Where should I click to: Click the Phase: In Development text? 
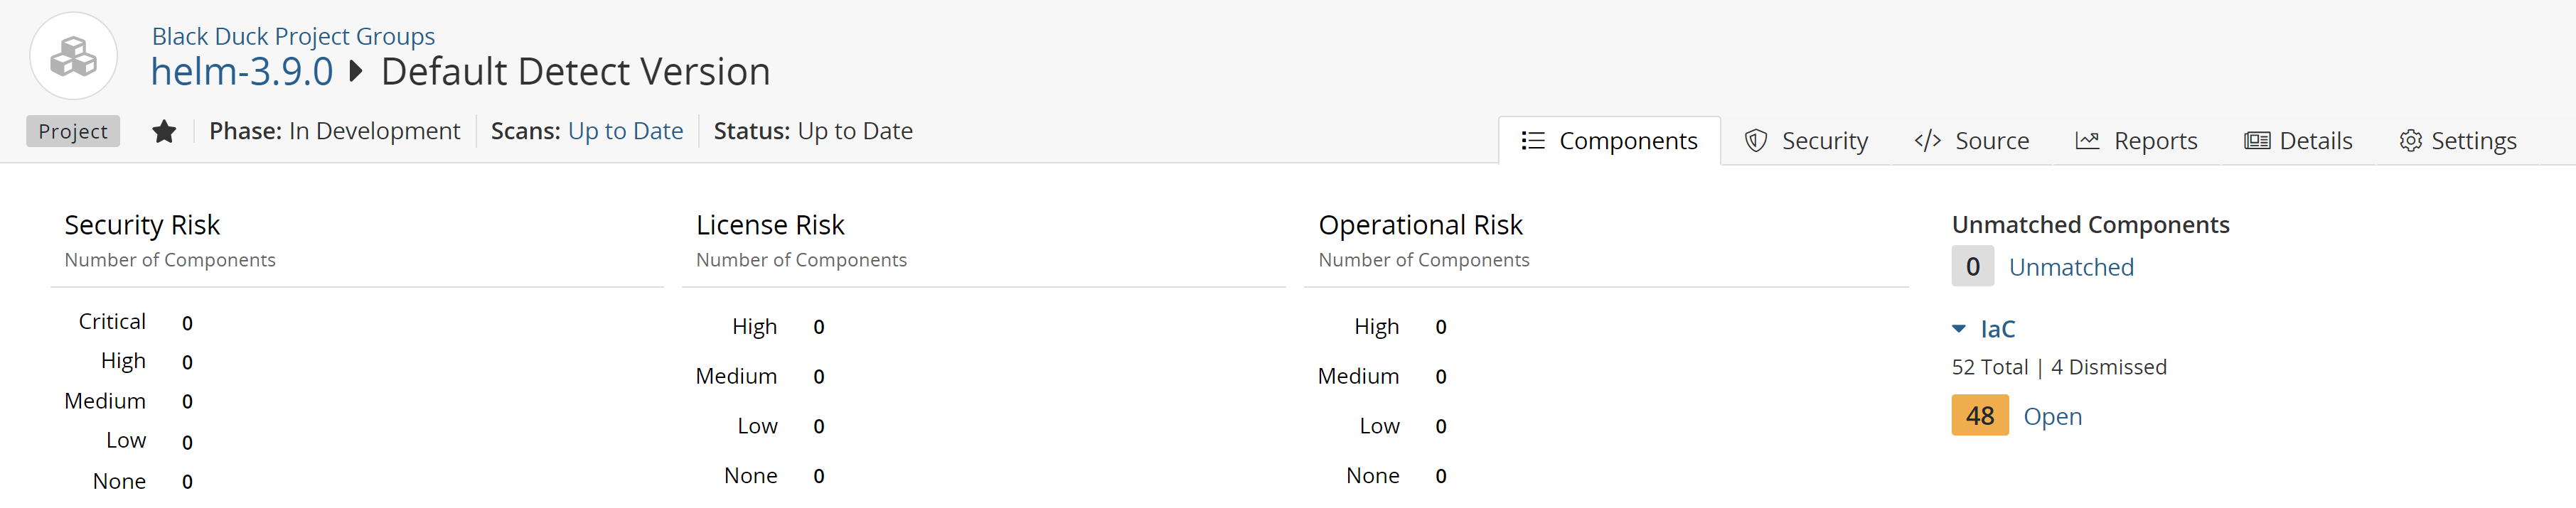pos(335,131)
